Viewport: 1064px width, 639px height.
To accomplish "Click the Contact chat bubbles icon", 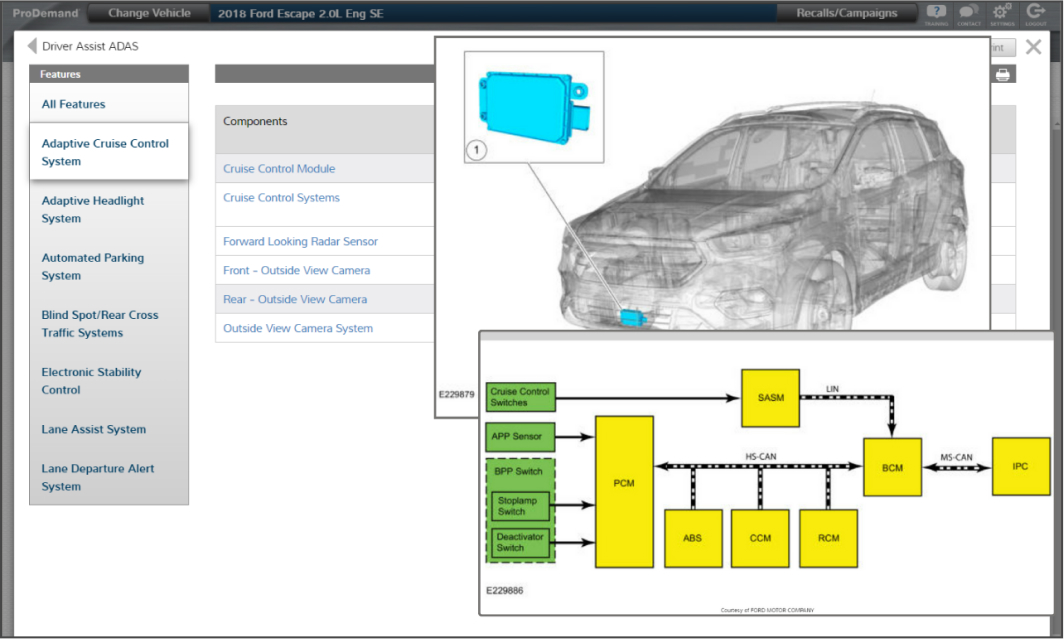I will coord(968,13).
